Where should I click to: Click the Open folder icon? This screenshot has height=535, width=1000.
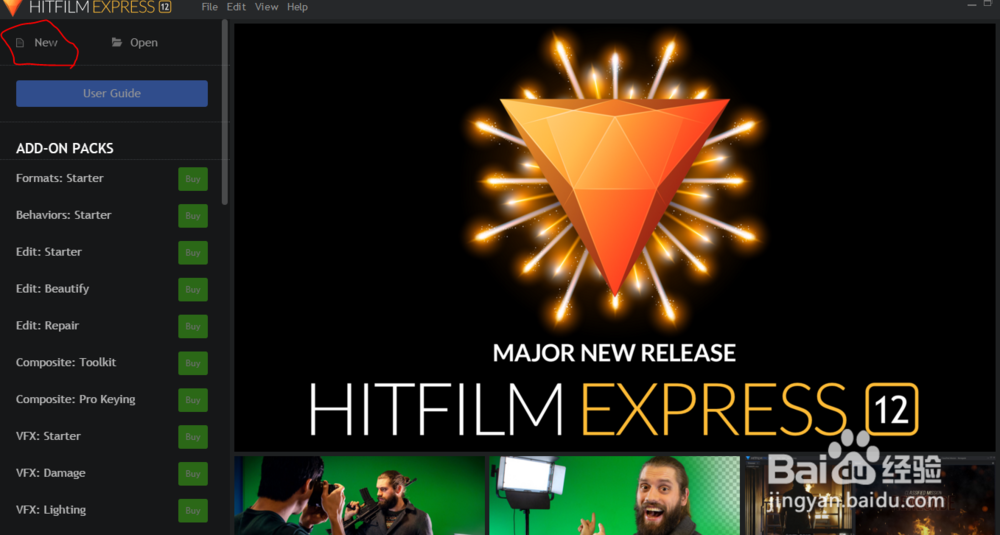117,43
